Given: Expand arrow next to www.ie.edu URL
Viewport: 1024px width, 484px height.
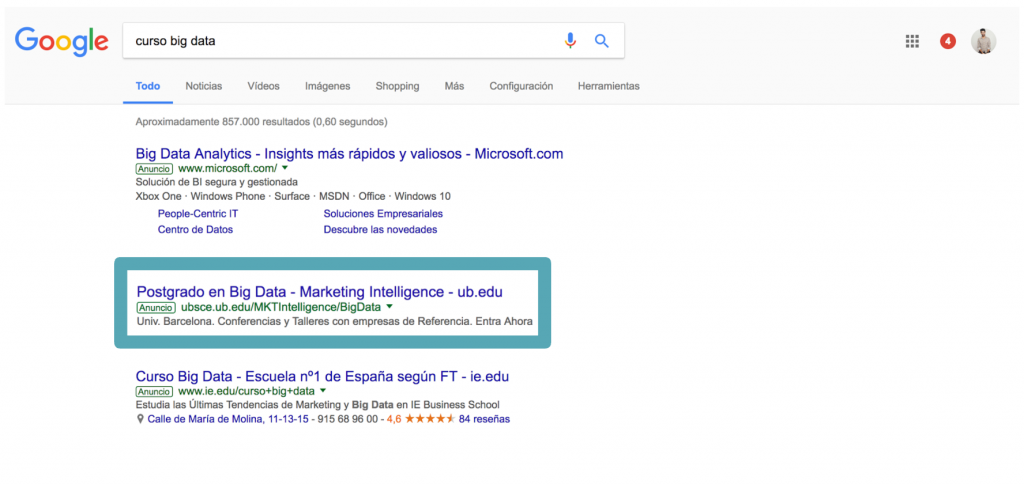Looking at the screenshot, I should [323, 391].
